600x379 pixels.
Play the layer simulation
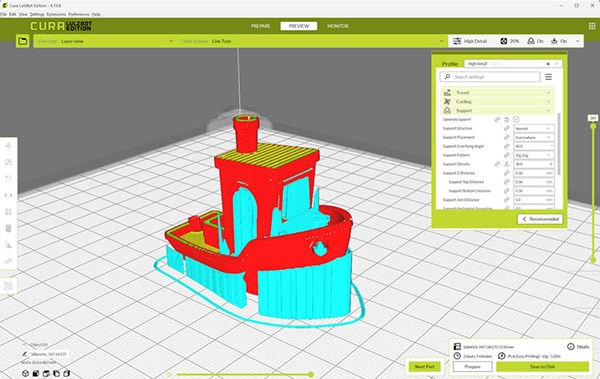(169, 374)
